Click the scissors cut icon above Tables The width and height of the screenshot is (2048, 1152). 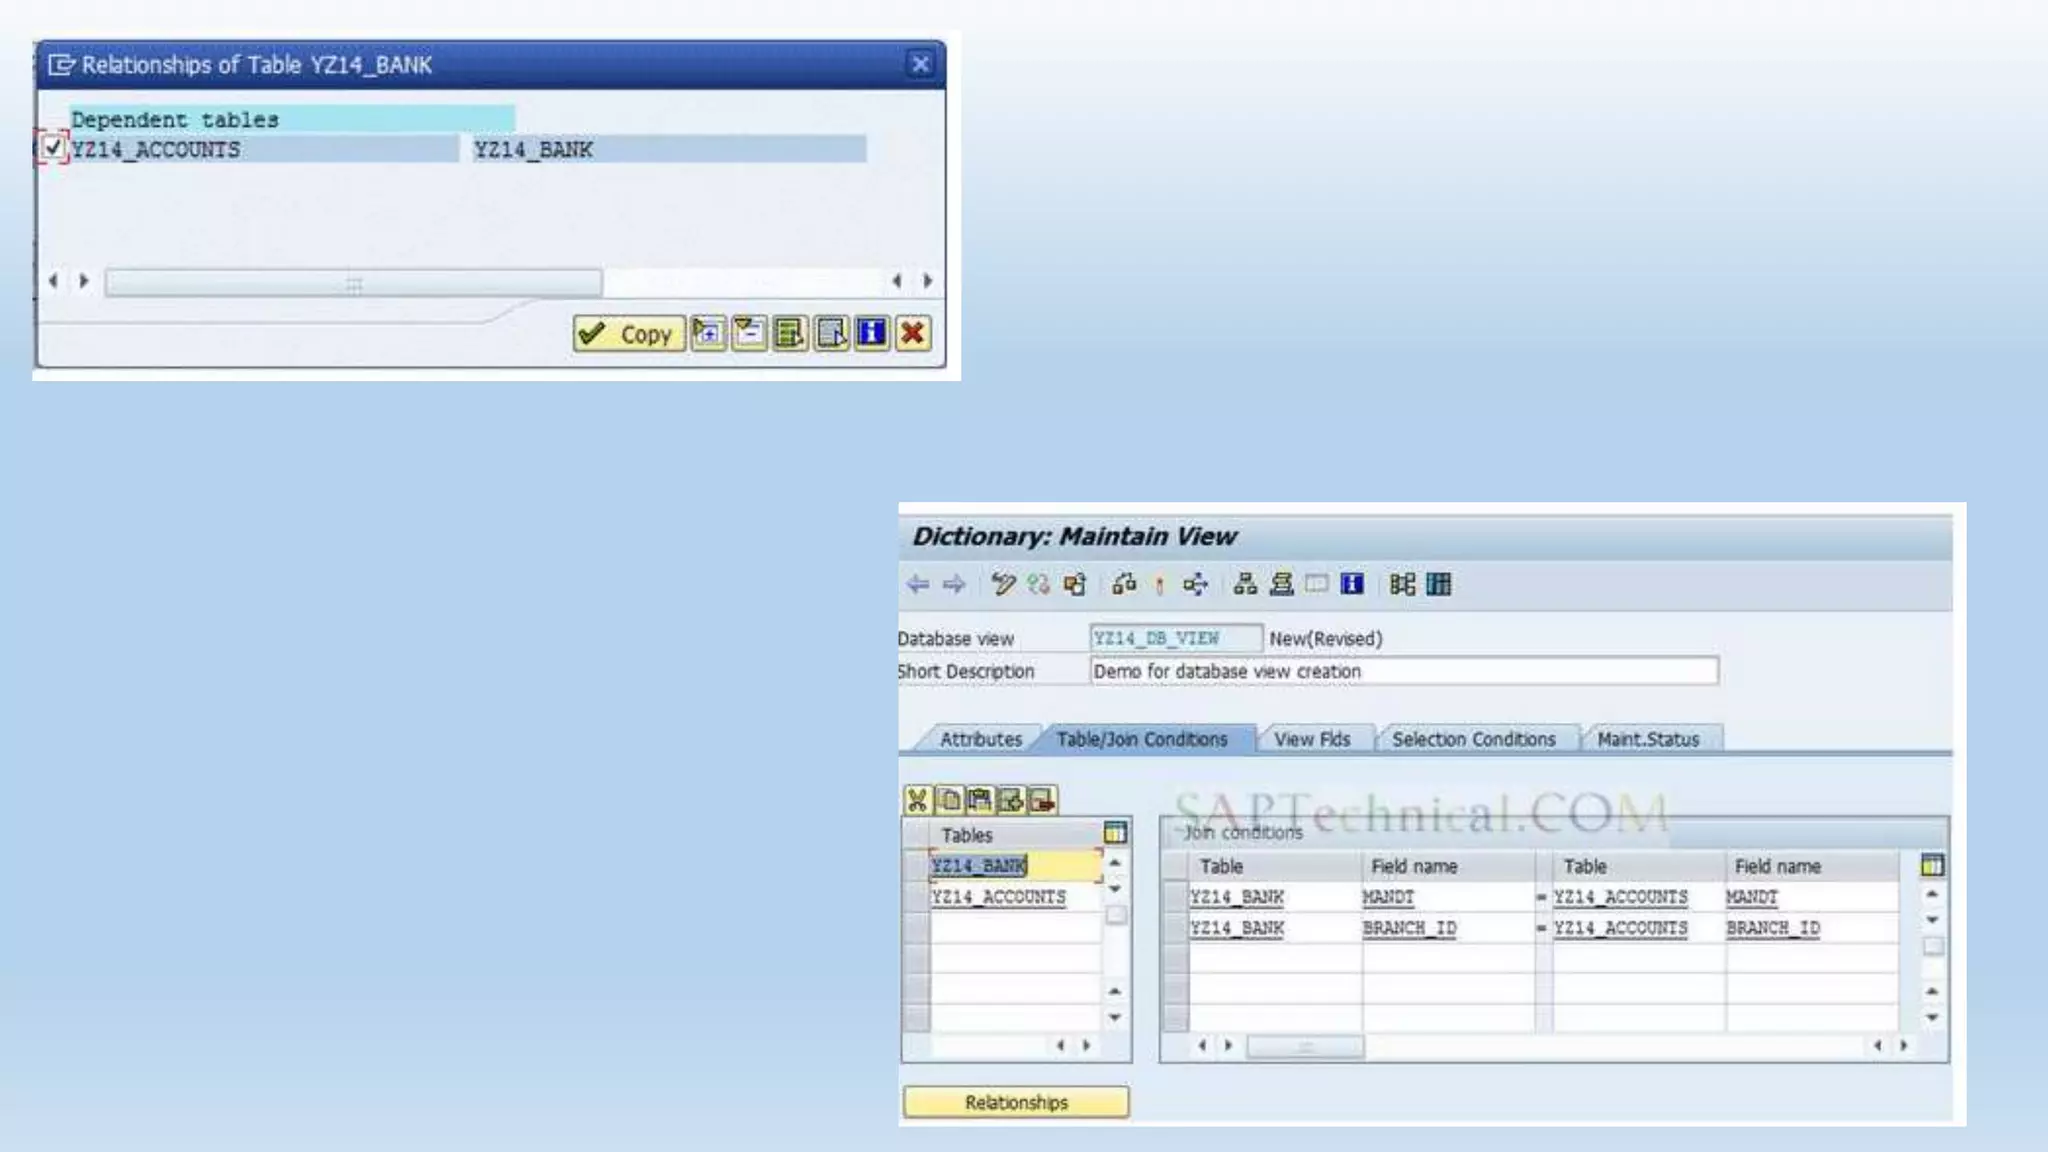[x=917, y=800]
